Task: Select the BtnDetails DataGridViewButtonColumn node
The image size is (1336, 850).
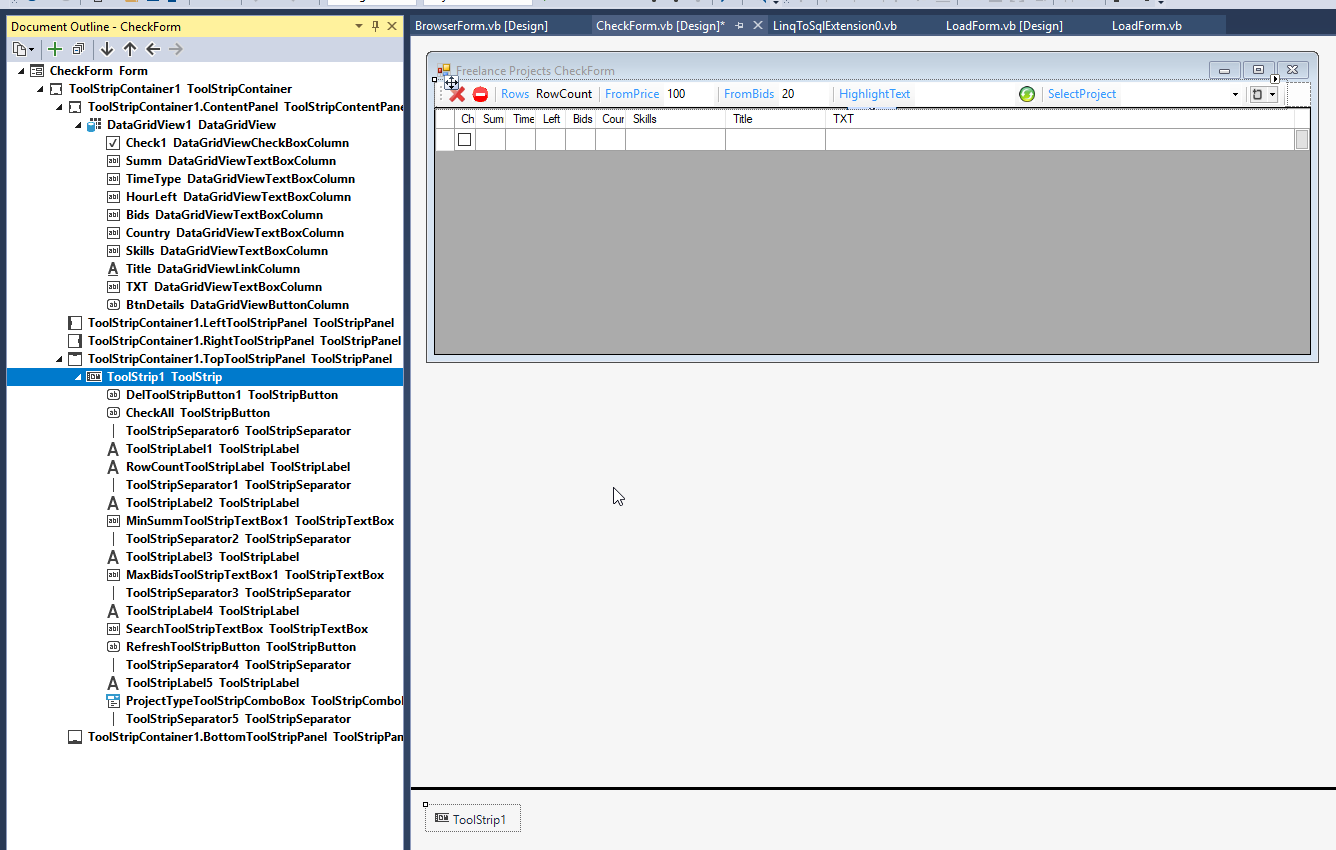Action: coord(237,305)
